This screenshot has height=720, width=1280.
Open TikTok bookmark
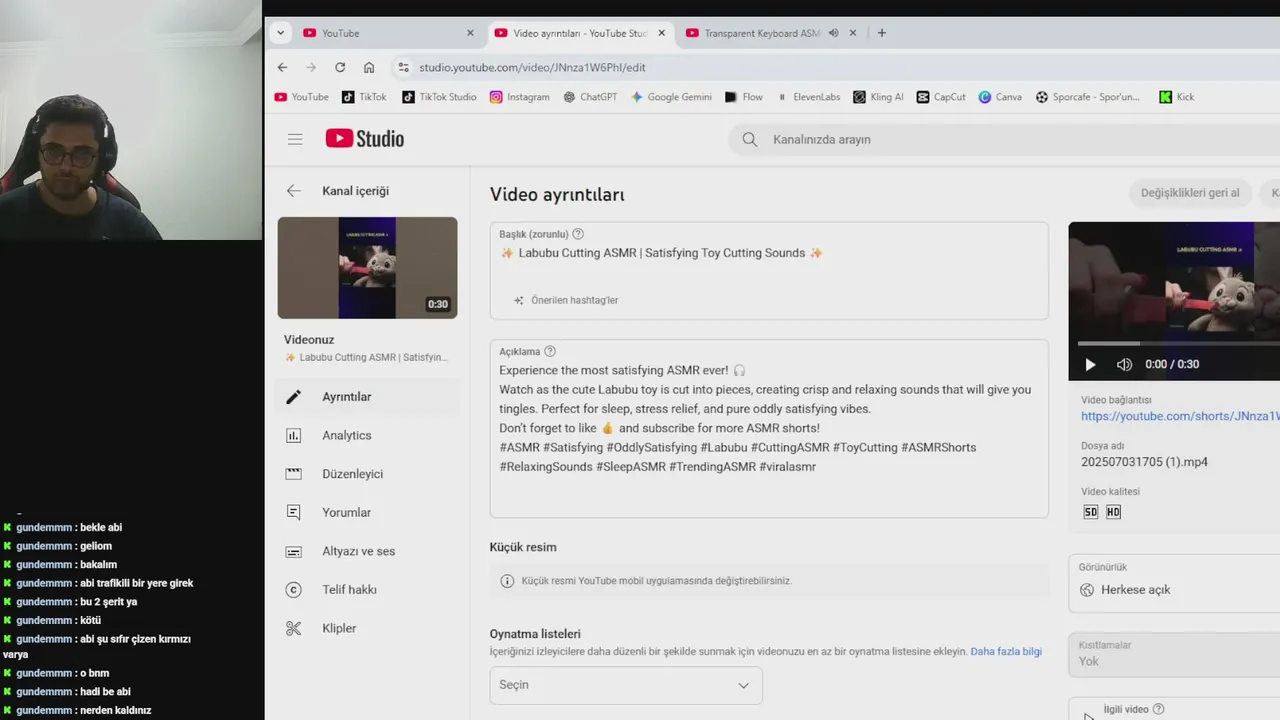pos(364,97)
